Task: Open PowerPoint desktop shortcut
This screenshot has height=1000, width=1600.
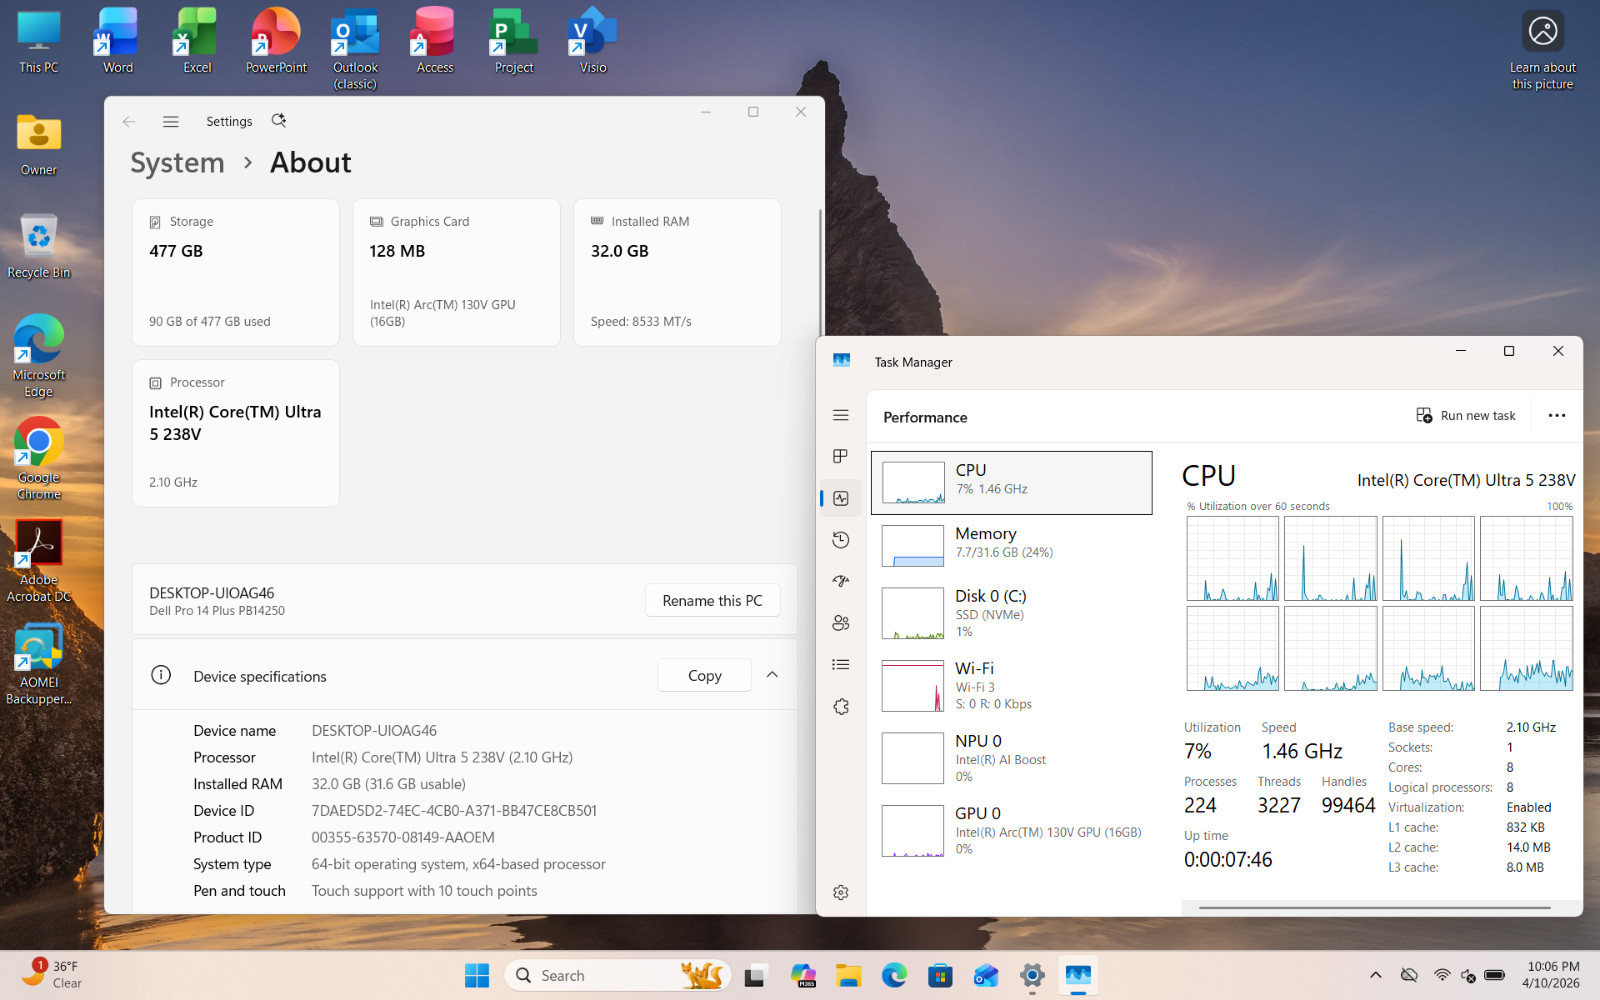Action: (x=276, y=42)
